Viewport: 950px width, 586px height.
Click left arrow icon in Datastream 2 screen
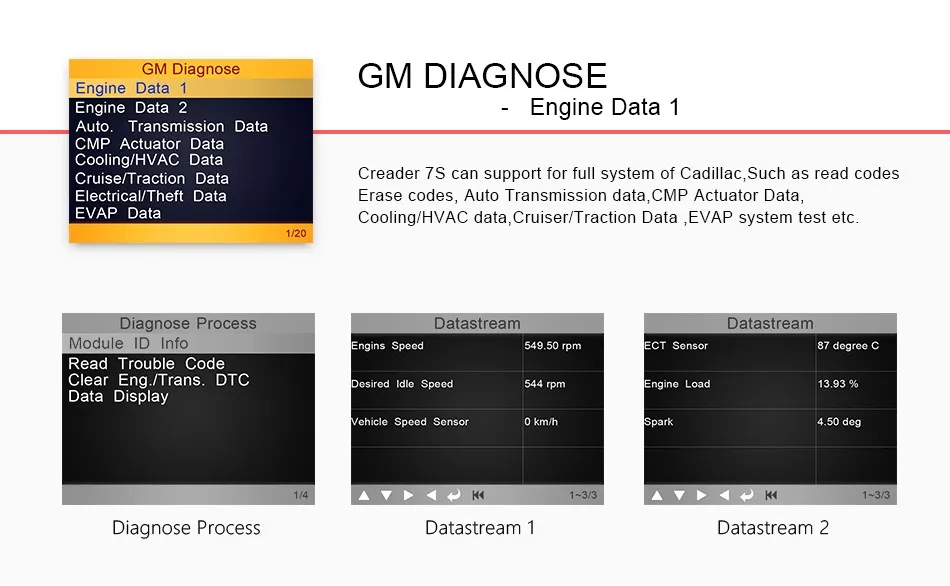click(725, 495)
